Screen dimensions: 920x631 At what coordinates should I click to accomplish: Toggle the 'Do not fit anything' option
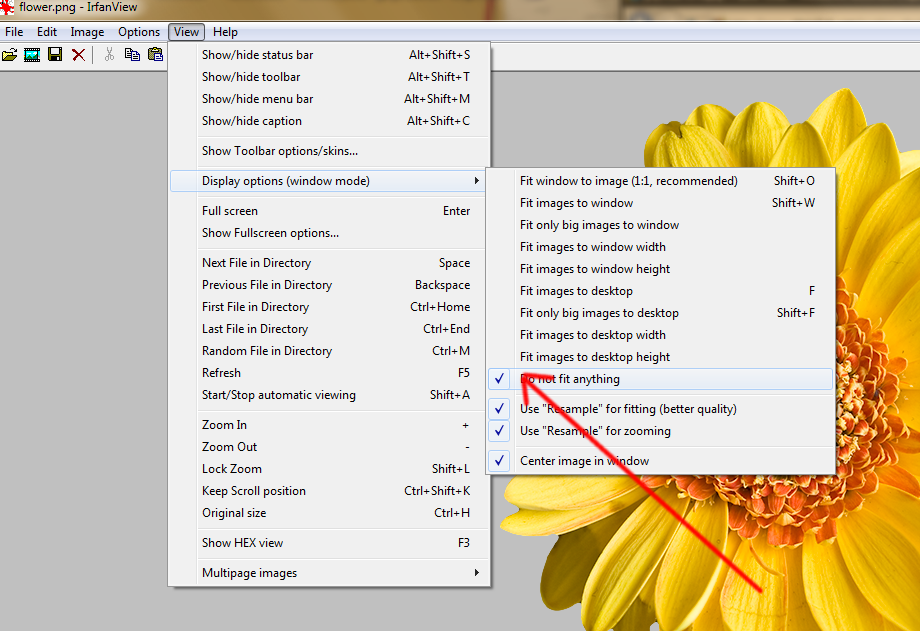point(660,379)
